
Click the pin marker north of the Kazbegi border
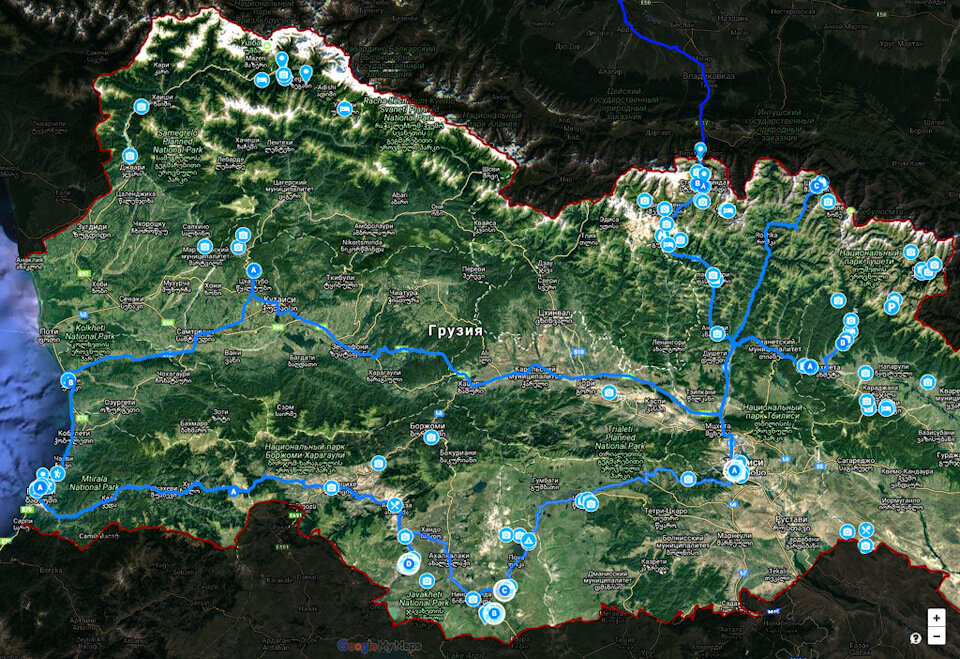click(700, 149)
